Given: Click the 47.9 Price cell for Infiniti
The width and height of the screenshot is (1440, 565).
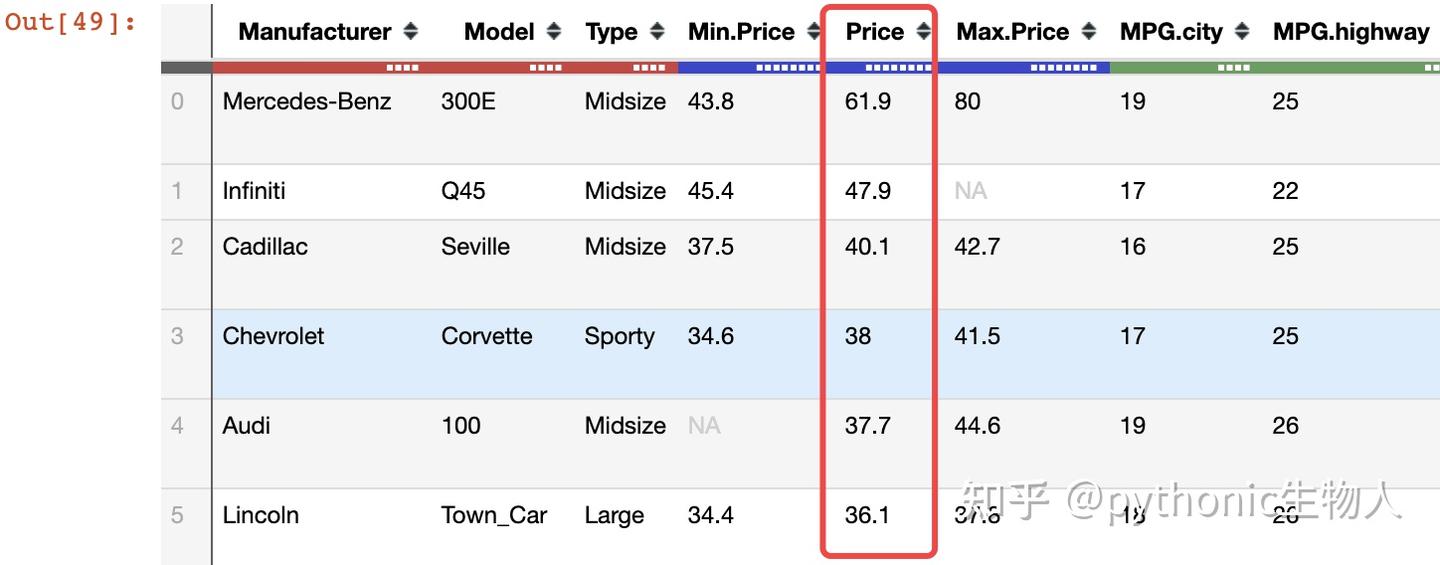Looking at the screenshot, I should [868, 191].
